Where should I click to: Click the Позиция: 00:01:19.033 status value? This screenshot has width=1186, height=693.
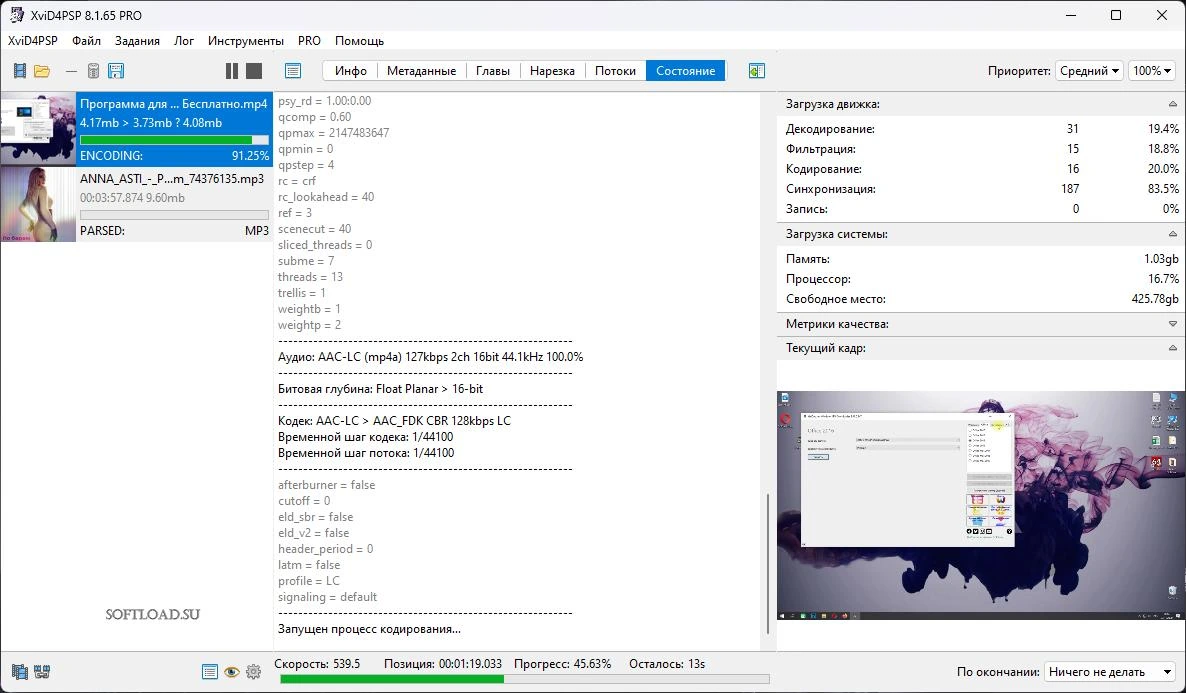pyautogui.click(x=442, y=663)
